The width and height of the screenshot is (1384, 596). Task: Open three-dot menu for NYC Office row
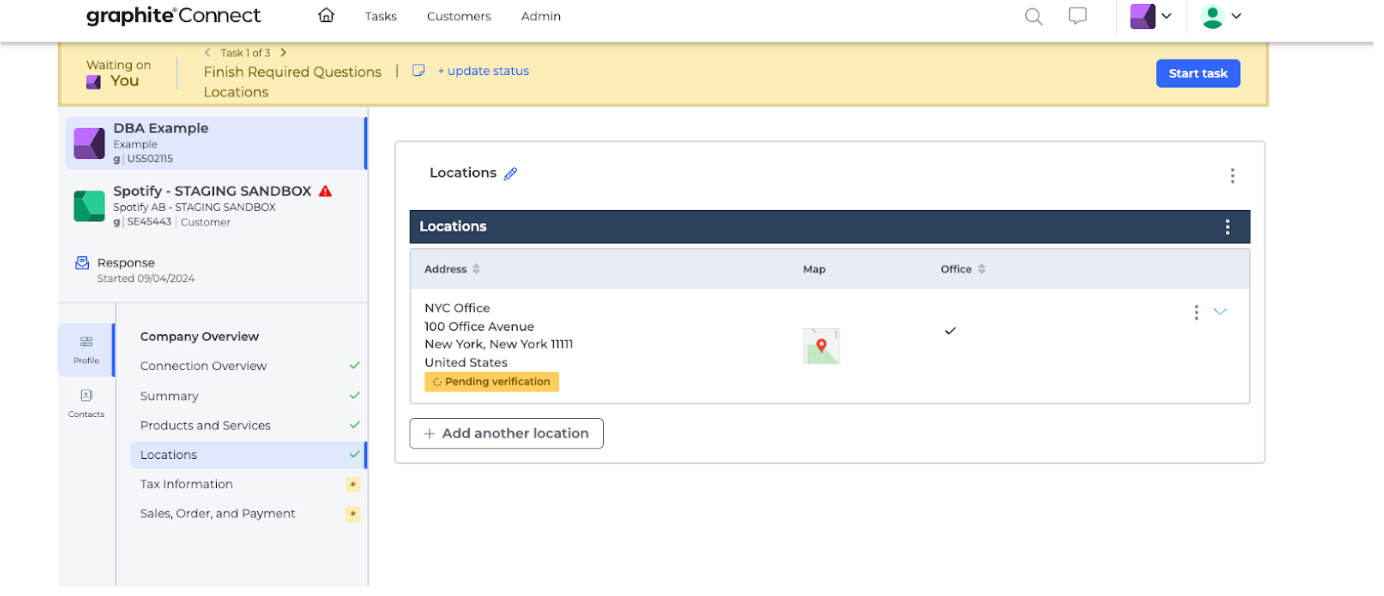point(1196,312)
